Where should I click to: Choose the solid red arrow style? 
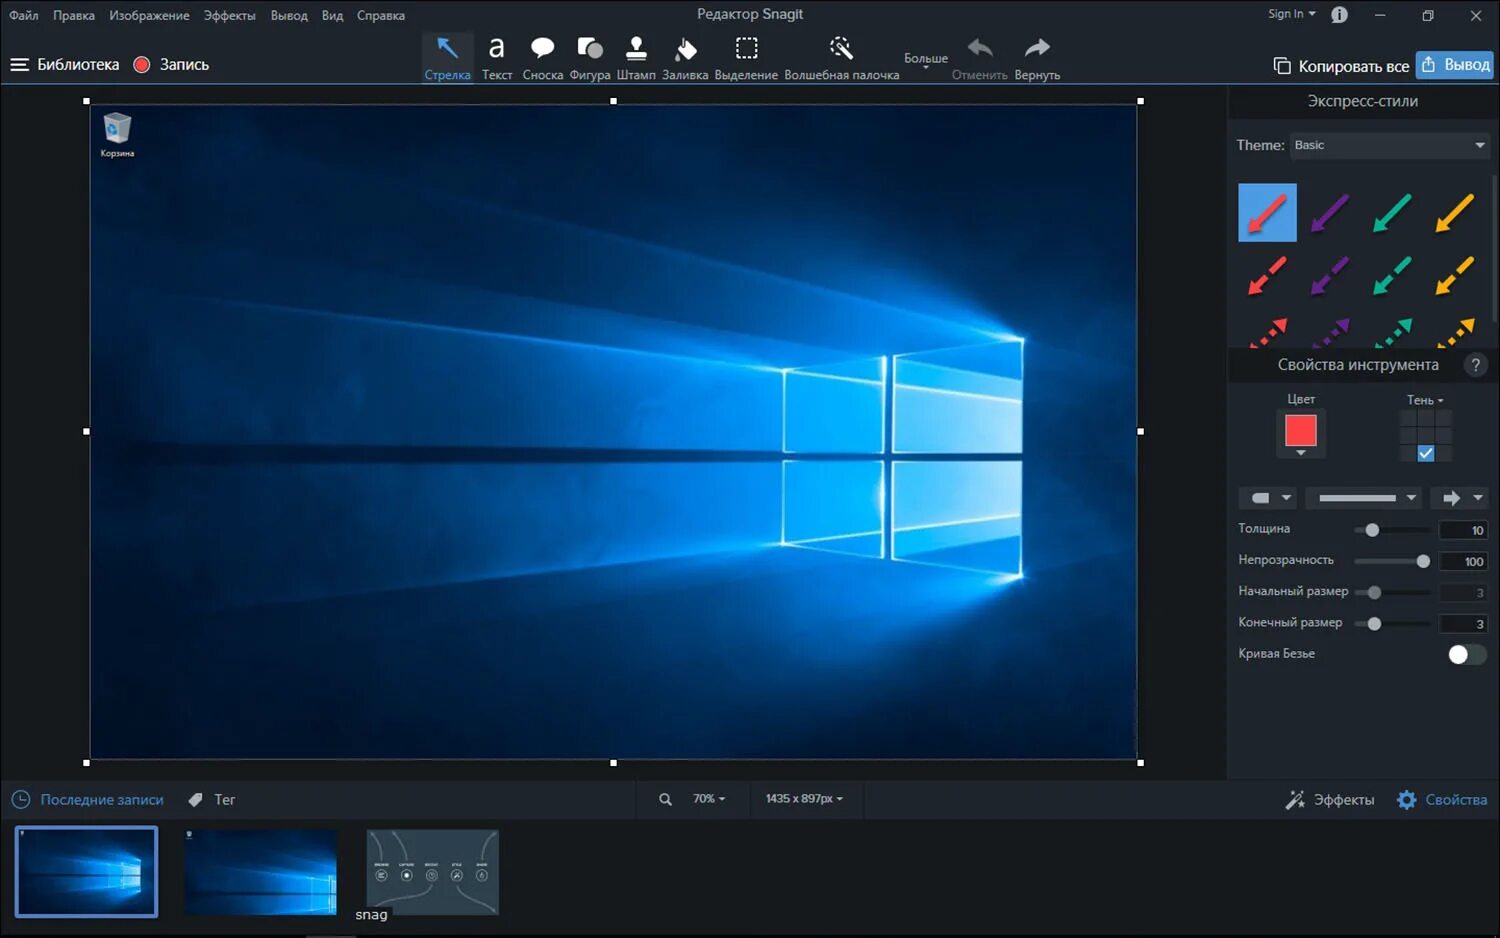[x=1267, y=212]
